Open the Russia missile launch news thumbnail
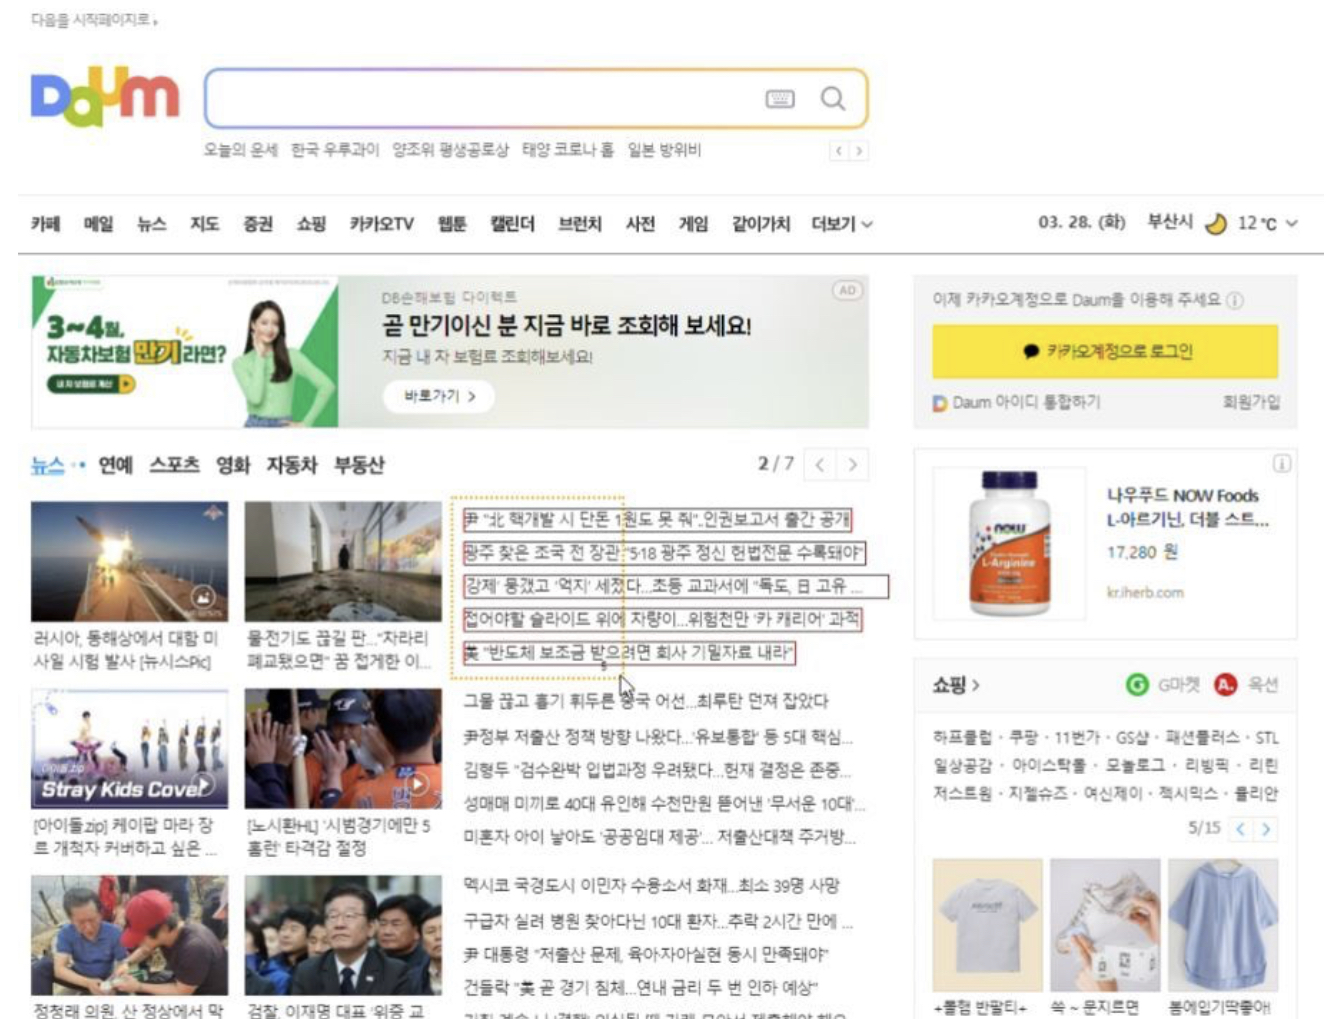 pyautogui.click(x=130, y=561)
